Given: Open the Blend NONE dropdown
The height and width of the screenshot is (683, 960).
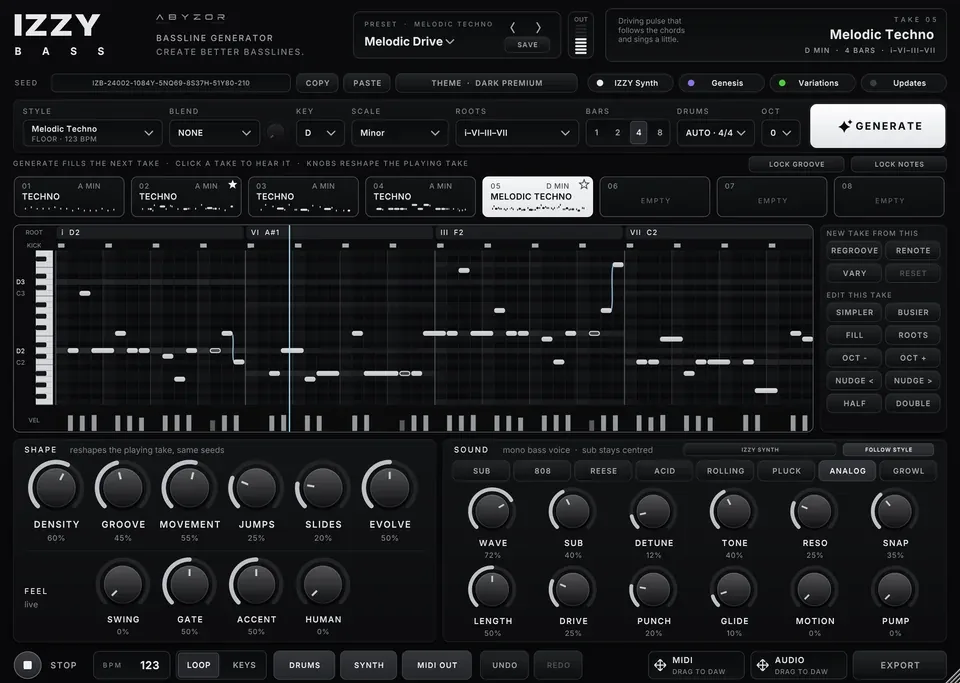Looking at the screenshot, I should click(214, 133).
